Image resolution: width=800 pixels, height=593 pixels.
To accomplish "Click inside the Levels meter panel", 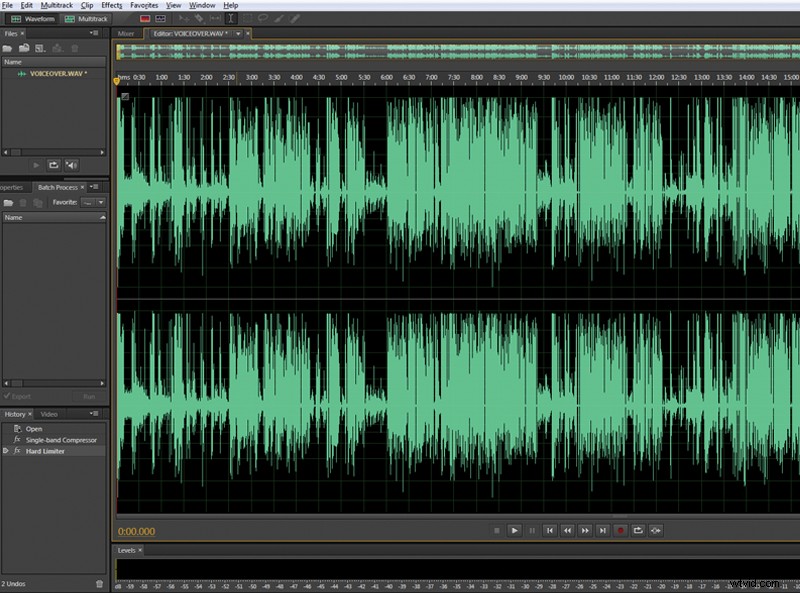I will (x=400, y=568).
